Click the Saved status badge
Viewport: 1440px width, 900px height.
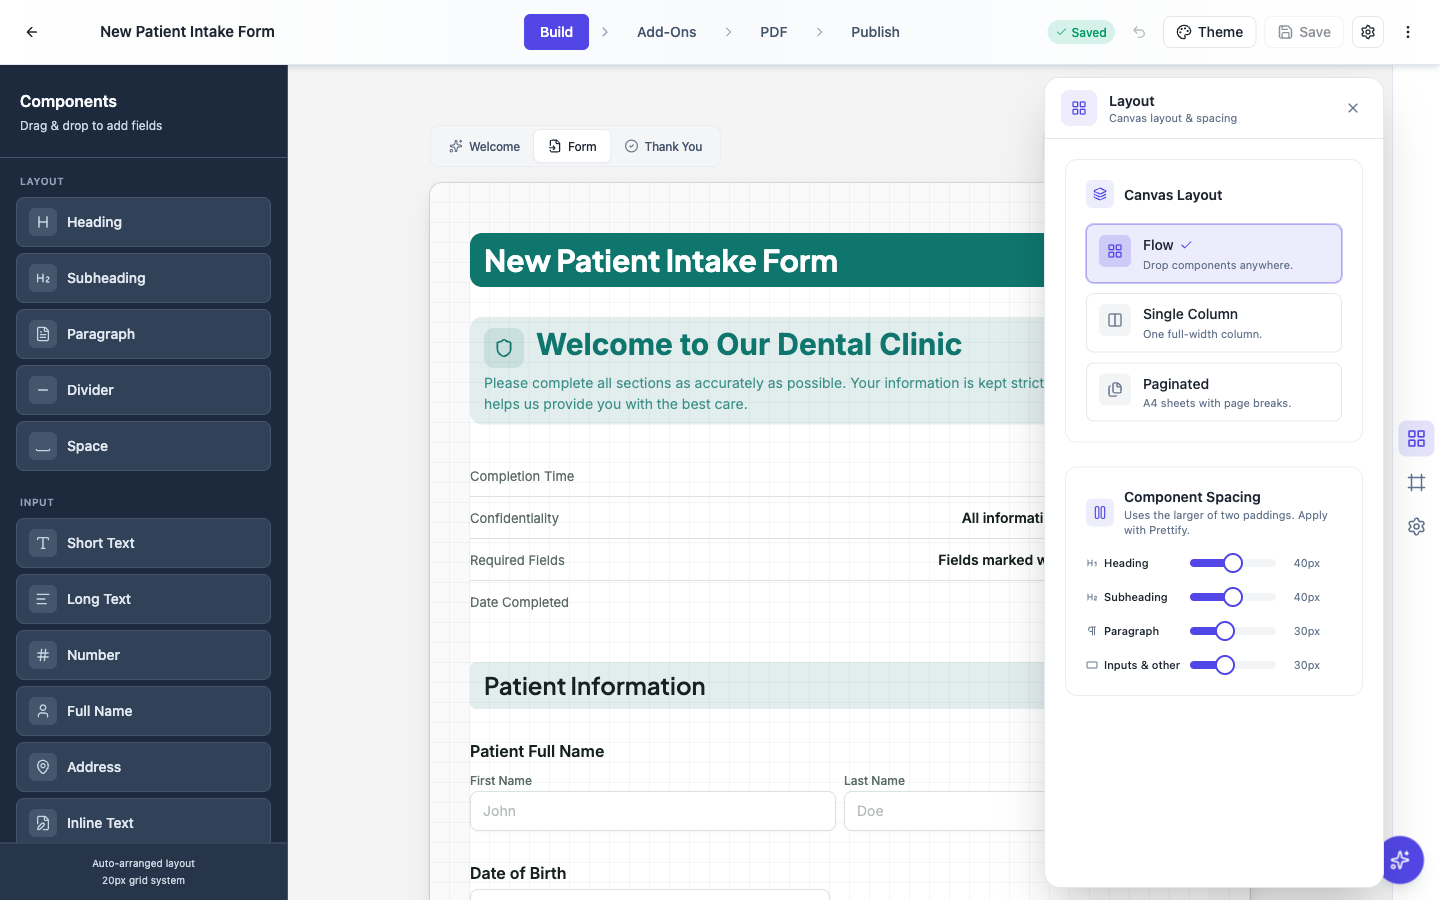coord(1081,32)
